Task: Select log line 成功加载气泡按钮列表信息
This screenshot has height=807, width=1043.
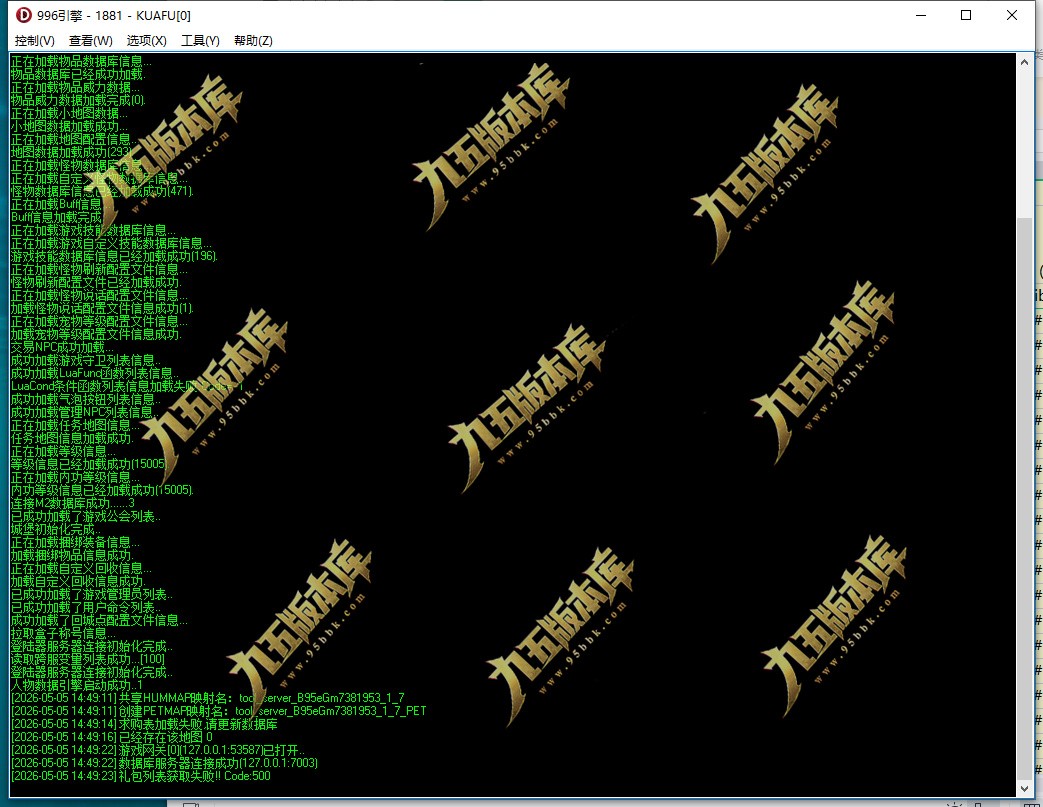Action: tap(86, 399)
